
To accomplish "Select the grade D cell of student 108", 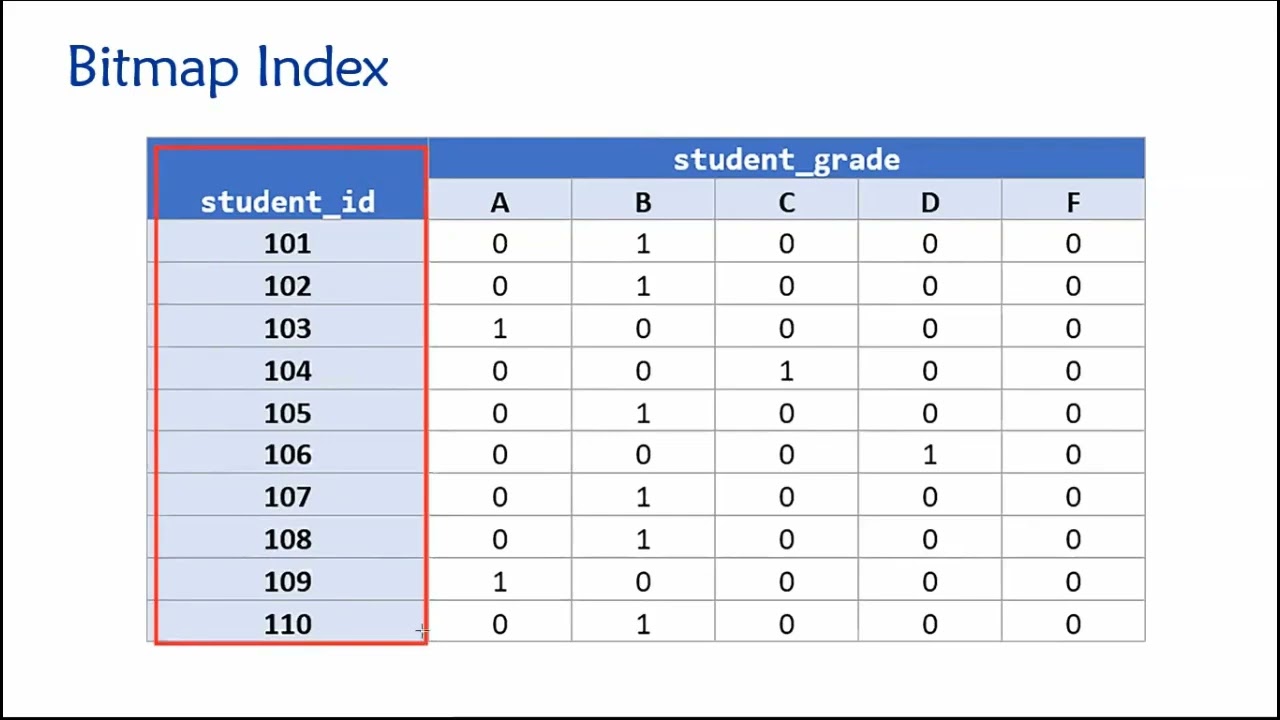I will [x=930, y=538].
